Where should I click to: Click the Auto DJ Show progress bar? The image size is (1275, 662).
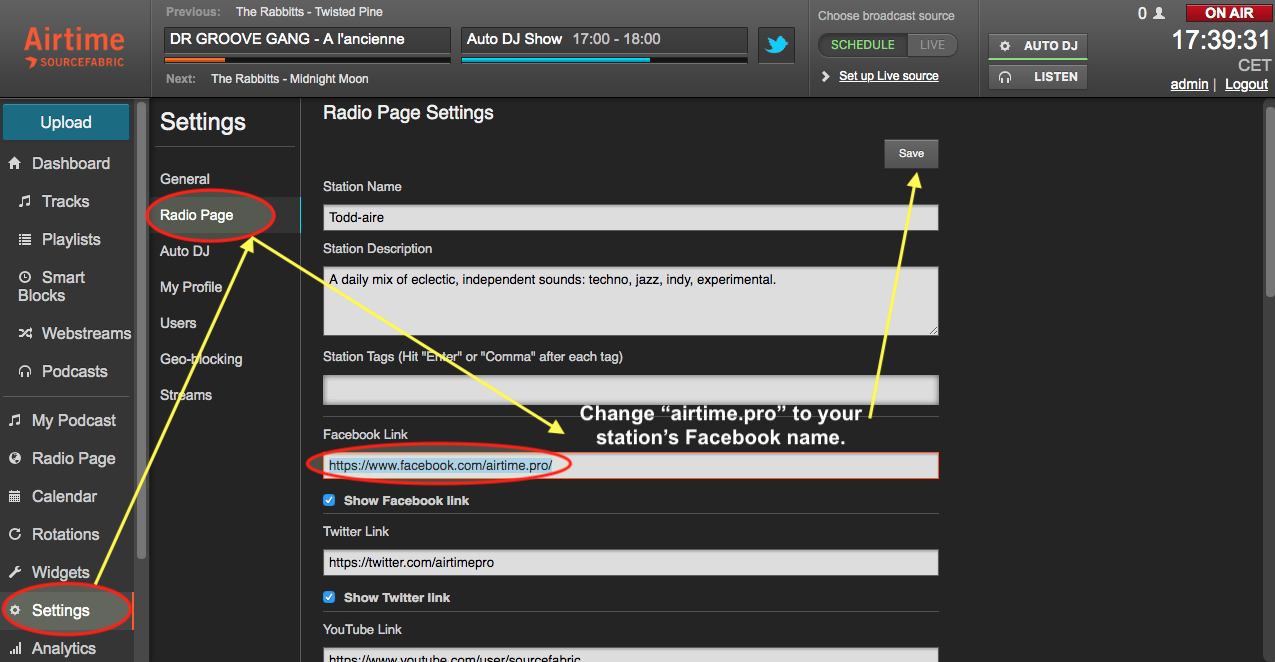pos(604,60)
